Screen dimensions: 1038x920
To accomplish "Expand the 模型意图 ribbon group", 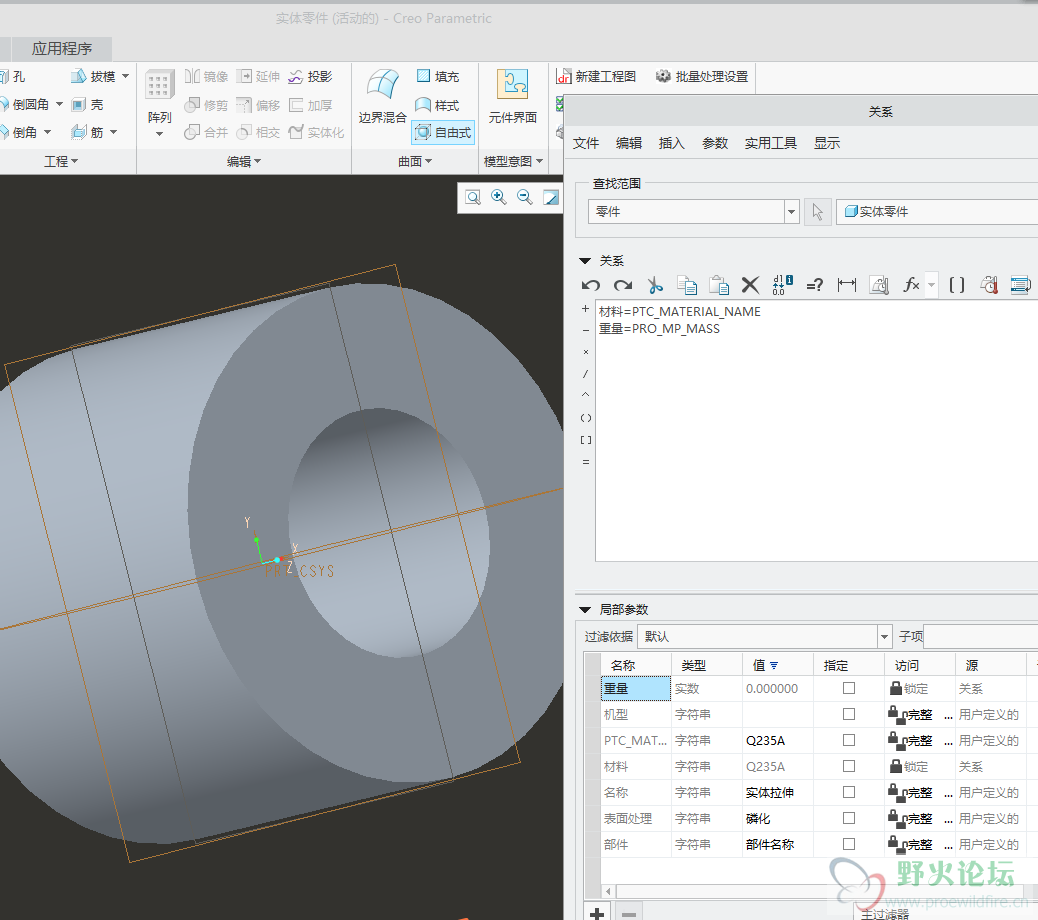I will 513,161.
